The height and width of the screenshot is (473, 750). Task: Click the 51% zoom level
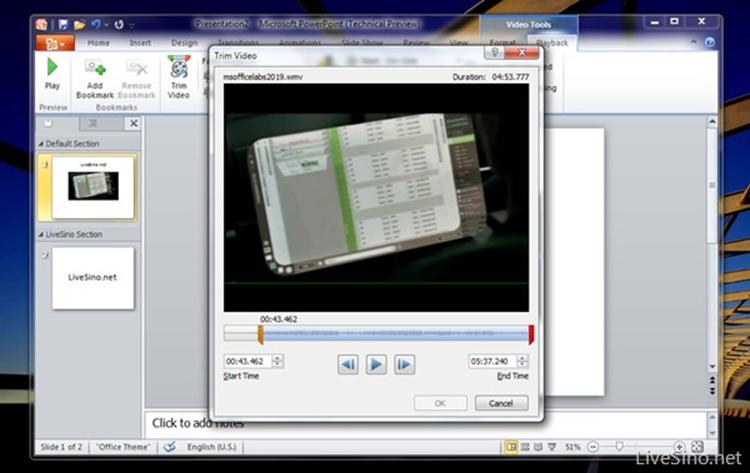click(x=572, y=447)
